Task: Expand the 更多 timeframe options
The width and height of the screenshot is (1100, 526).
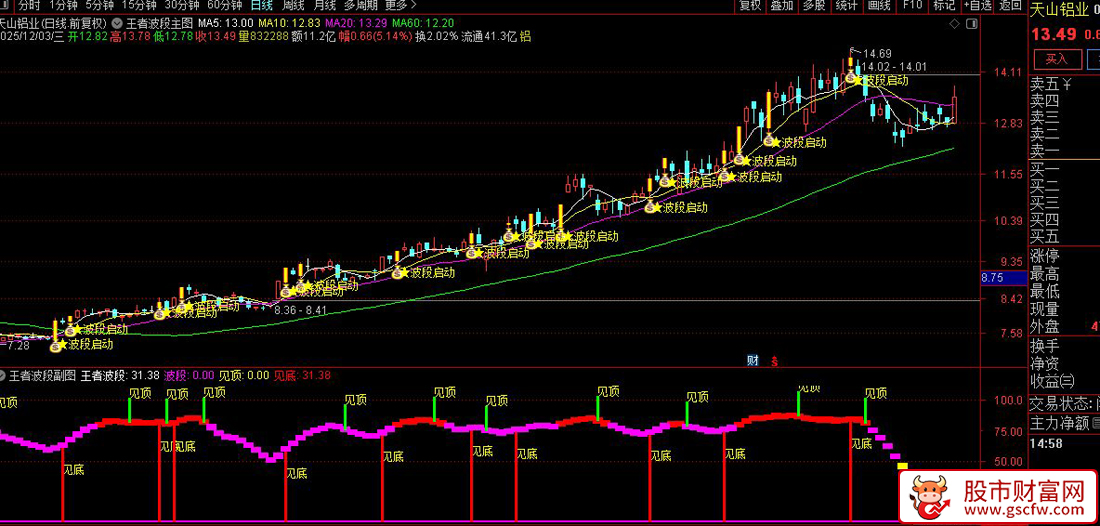Action: [395, 5]
